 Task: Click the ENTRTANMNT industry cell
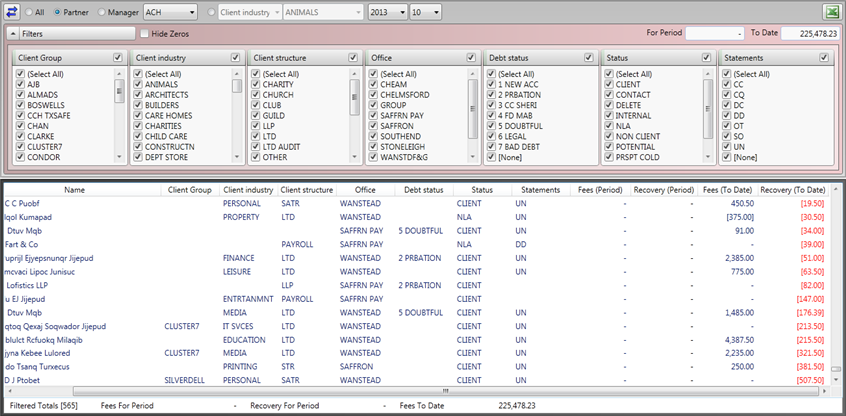point(248,299)
